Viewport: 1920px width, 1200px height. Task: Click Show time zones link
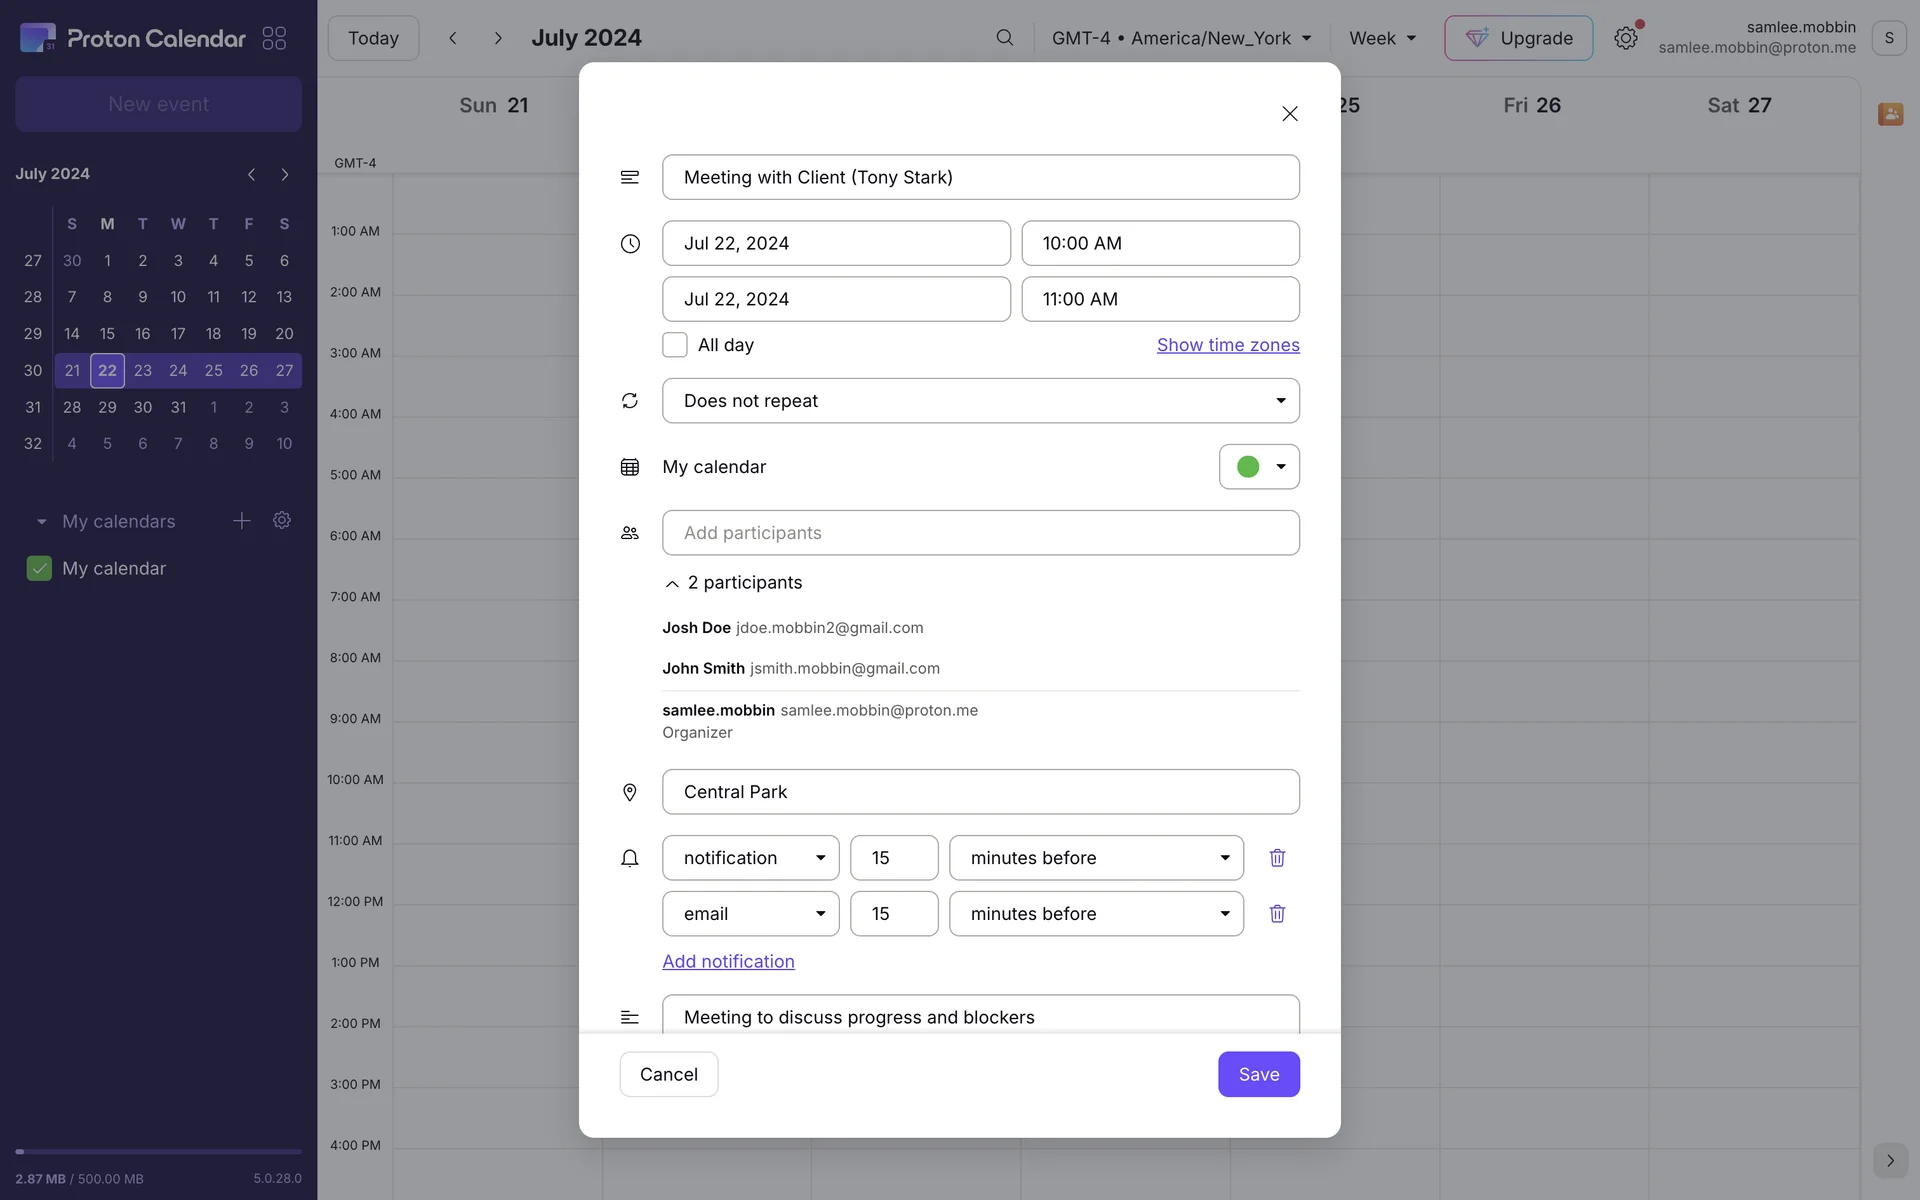click(x=1228, y=345)
